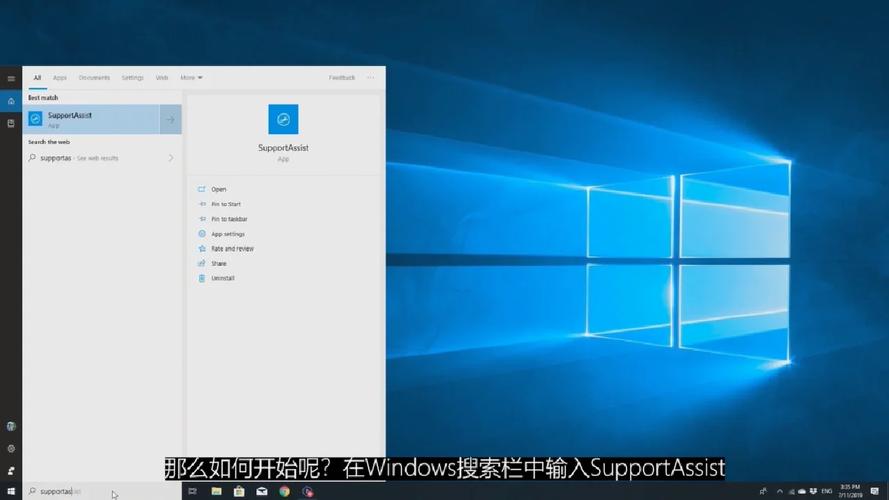Switch to the Web search tab
This screenshot has height=500, width=889.
(162, 78)
